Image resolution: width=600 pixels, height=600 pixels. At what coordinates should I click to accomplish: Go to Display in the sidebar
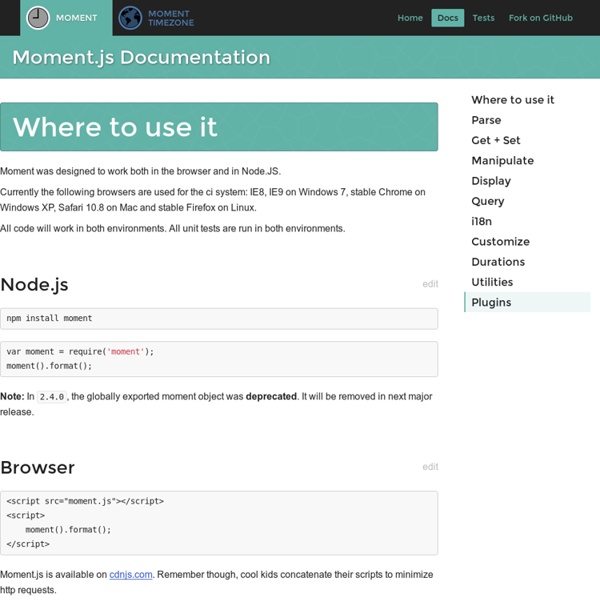click(491, 181)
